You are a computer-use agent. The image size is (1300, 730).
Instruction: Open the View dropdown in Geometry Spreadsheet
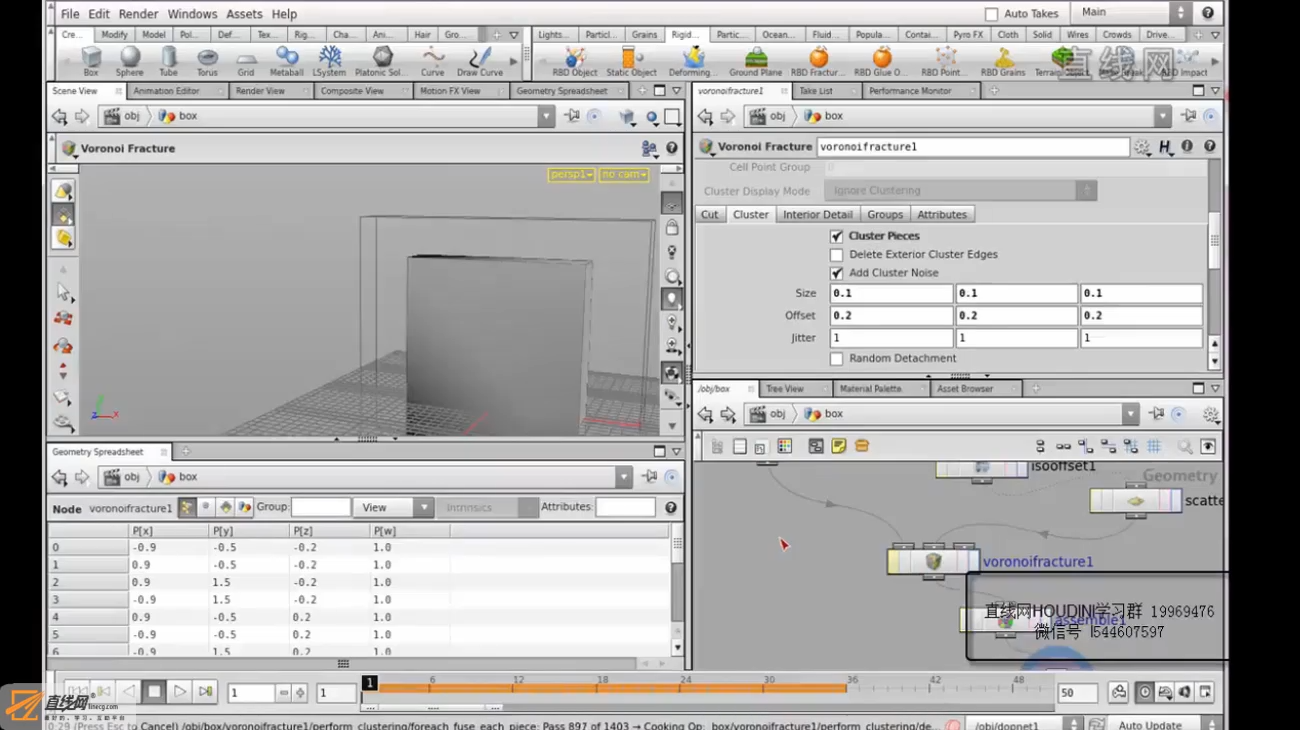pos(393,507)
